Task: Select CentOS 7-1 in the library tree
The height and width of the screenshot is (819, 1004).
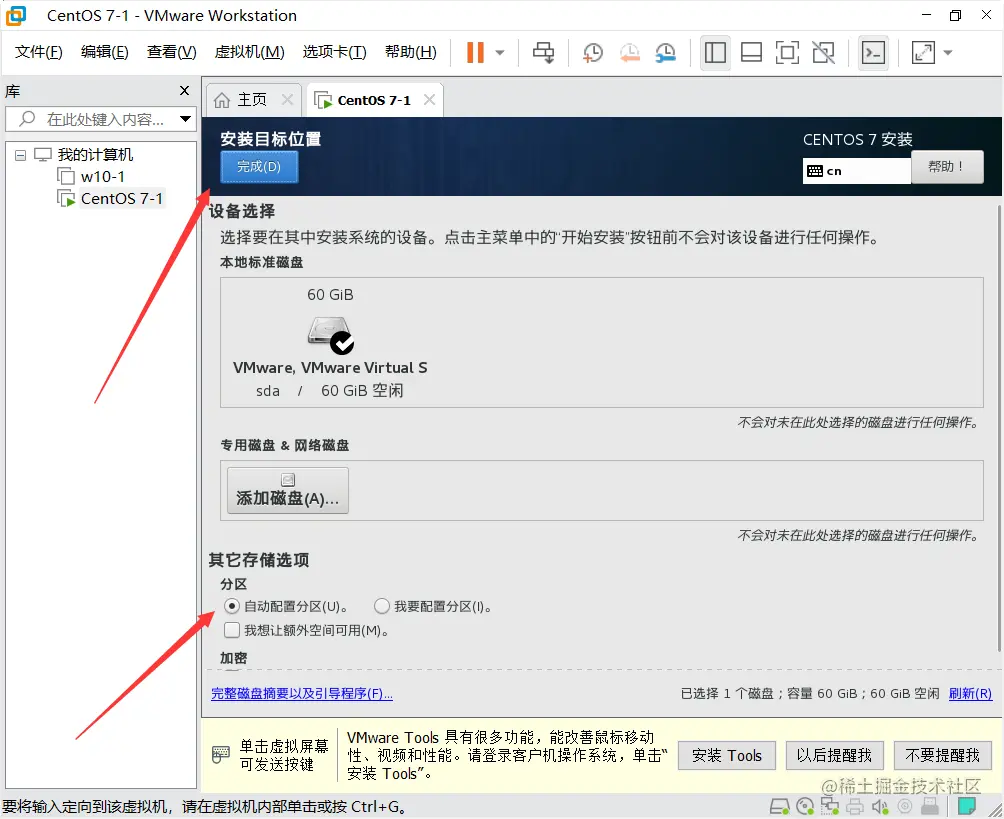Action: tap(121, 199)
